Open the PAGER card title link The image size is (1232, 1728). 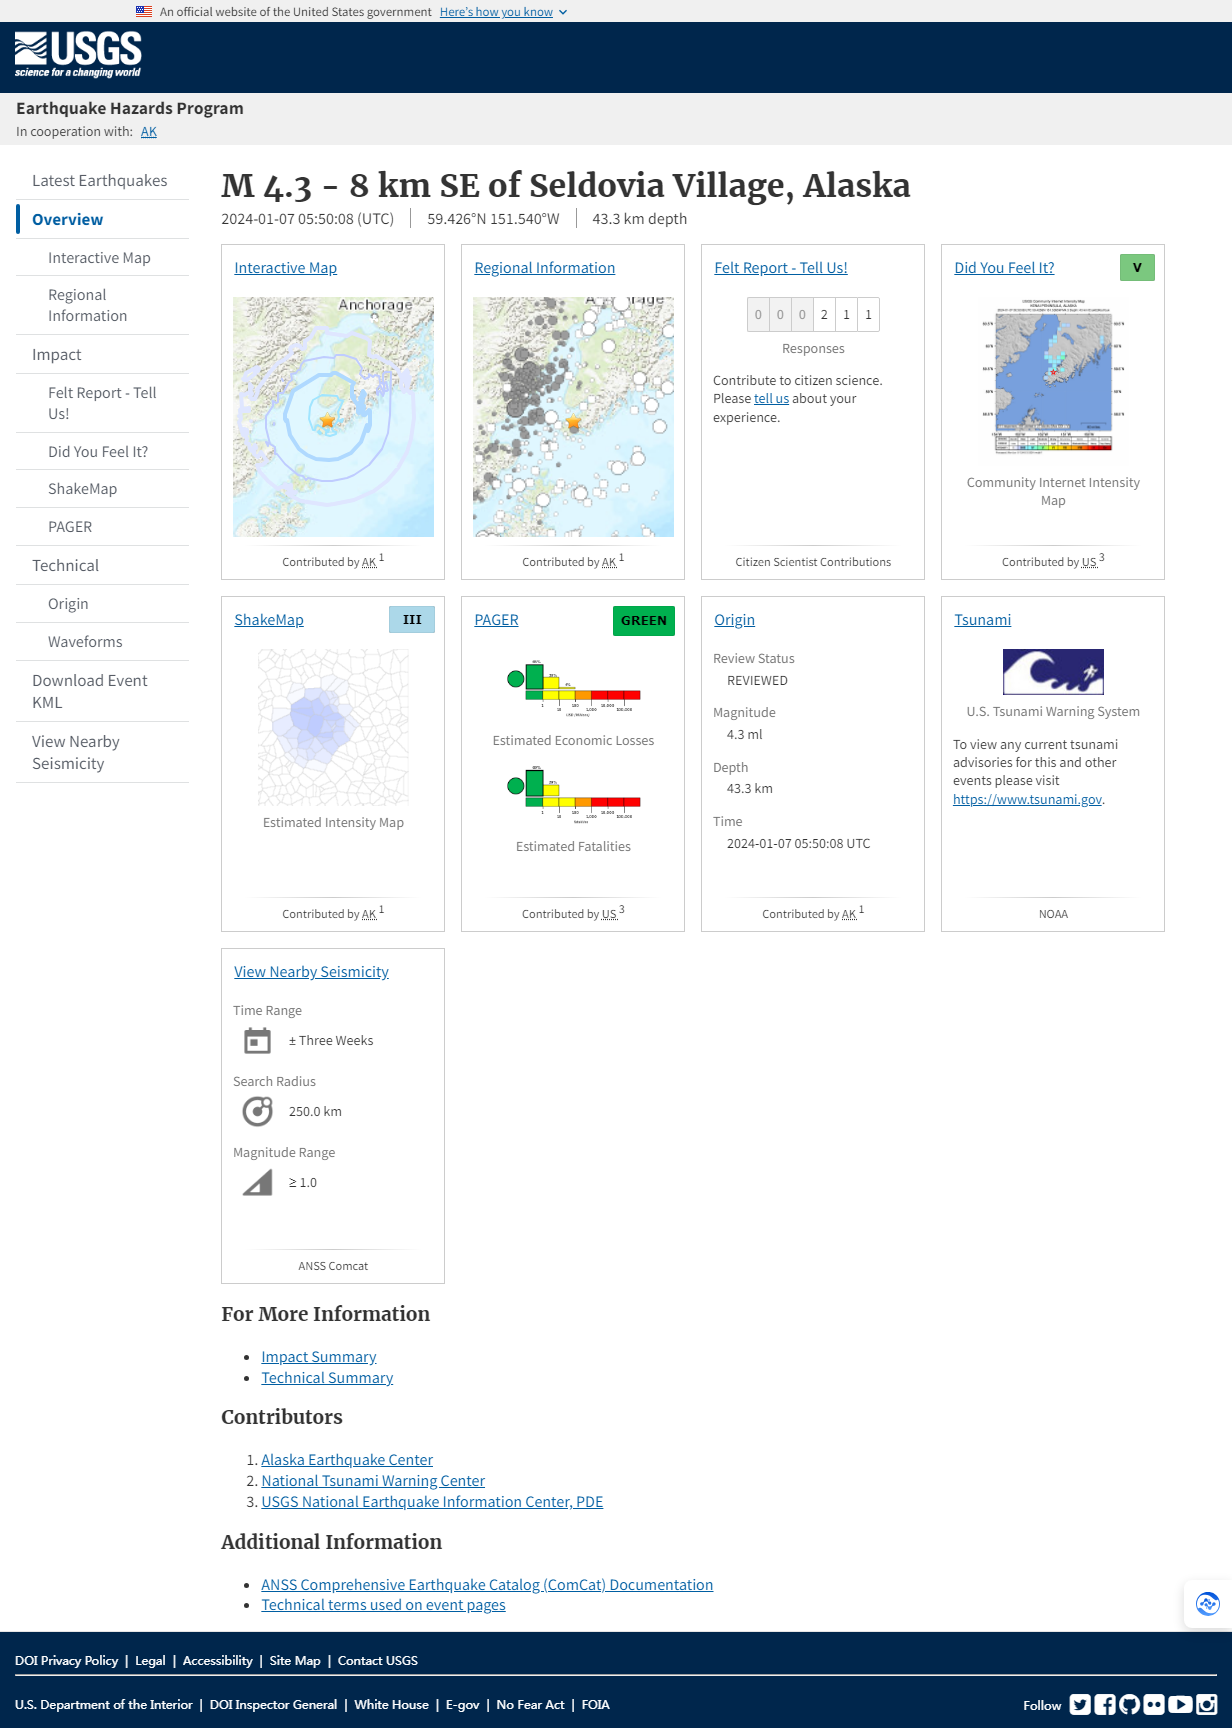497,620
